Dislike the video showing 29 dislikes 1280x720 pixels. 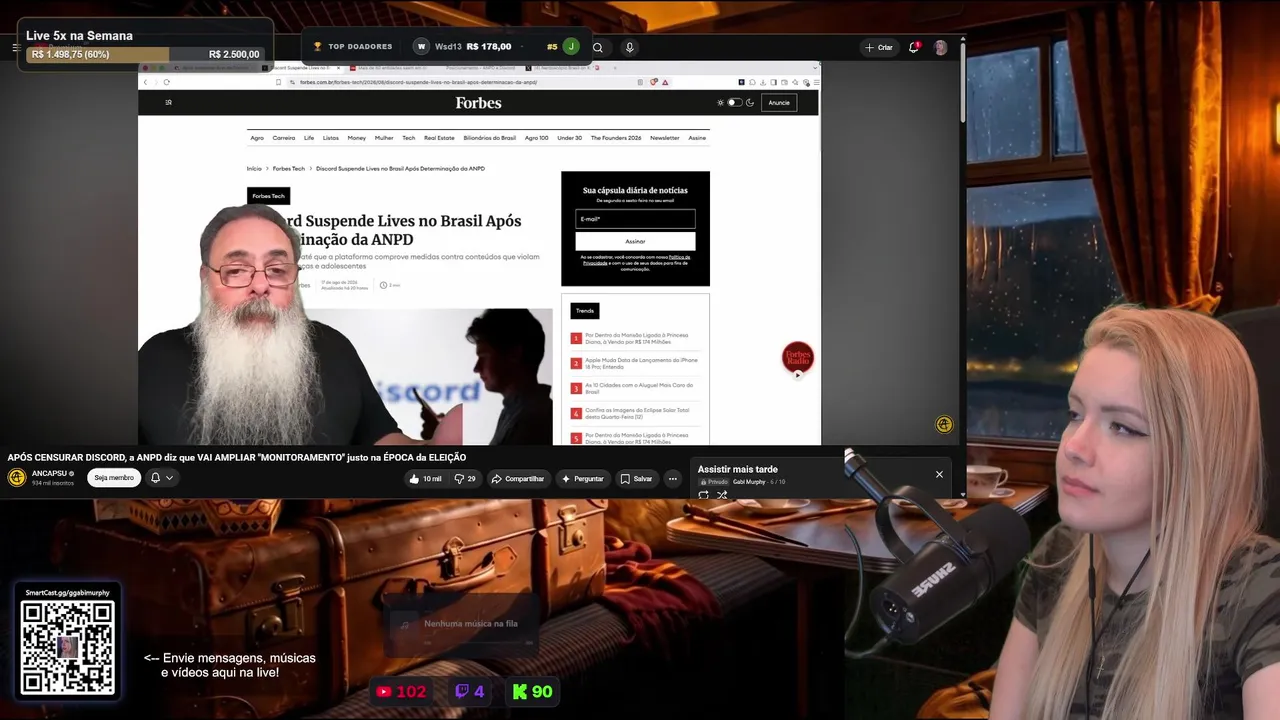[465, 479]
